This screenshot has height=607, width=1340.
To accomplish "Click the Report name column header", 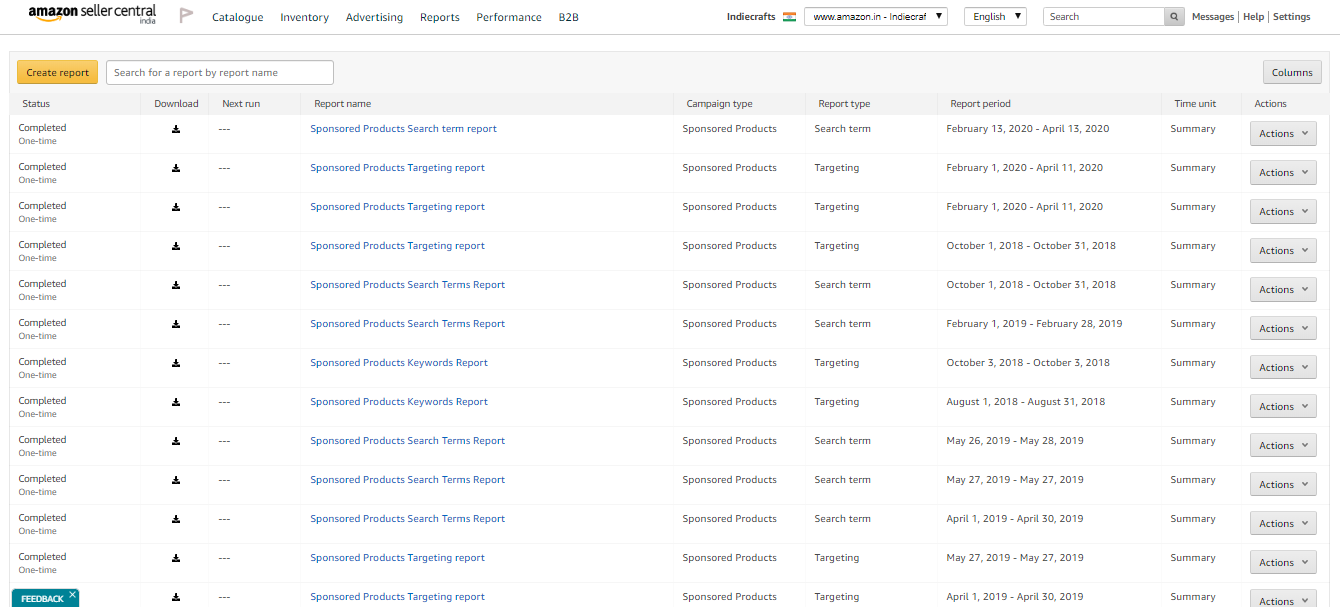I will click(342, 104).
